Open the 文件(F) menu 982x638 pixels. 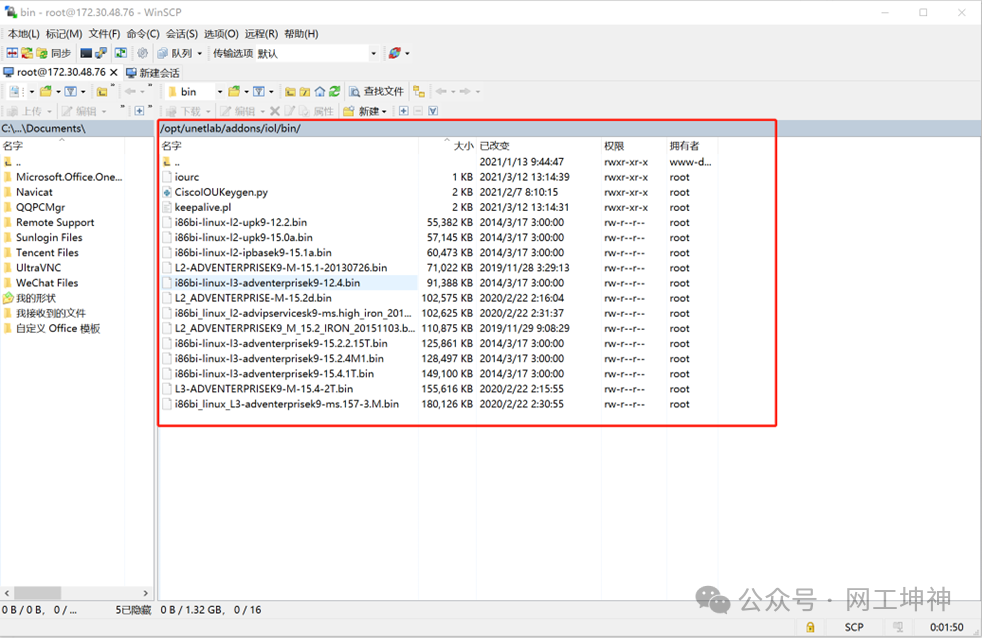(x=104, y=34)
